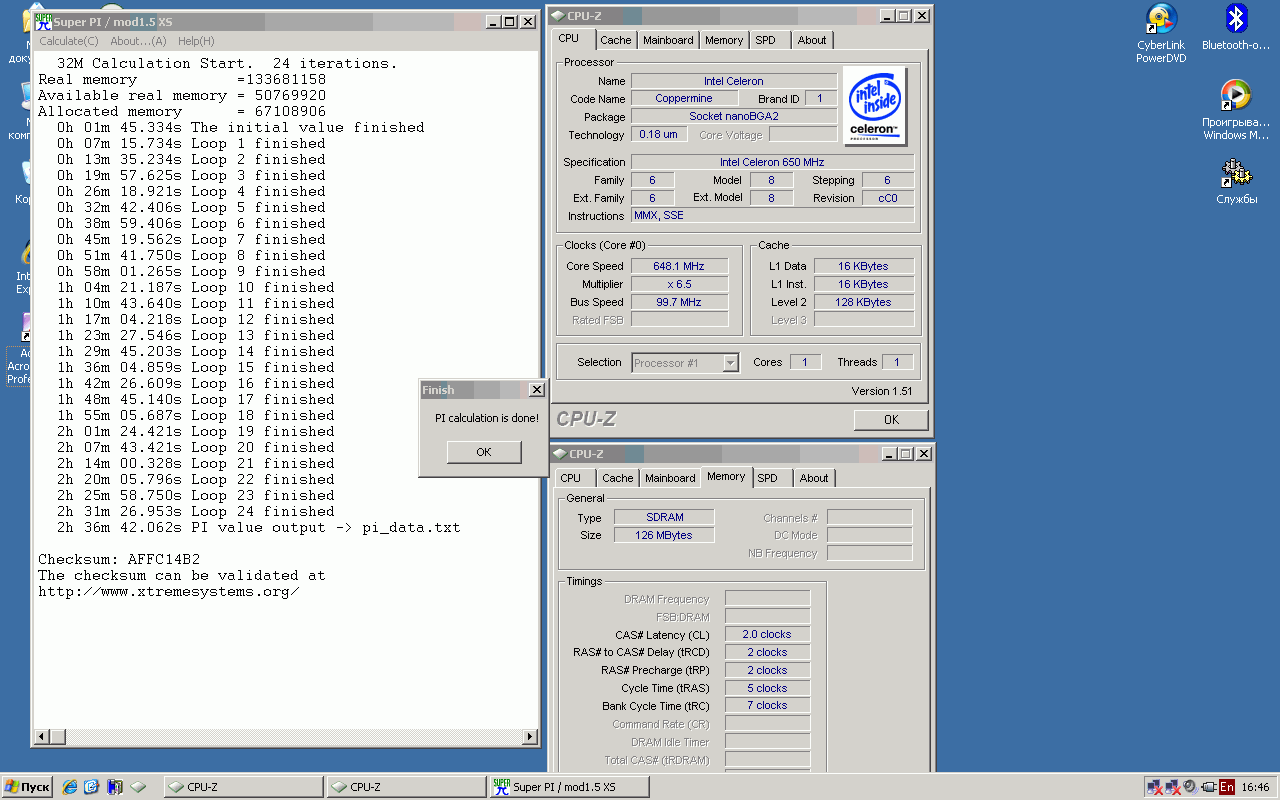This screenshot has height=800, width=1280.
Task: Activate the CPU-Z taskbar button nearest the quick launch icons
Action: tap(243, 787)
